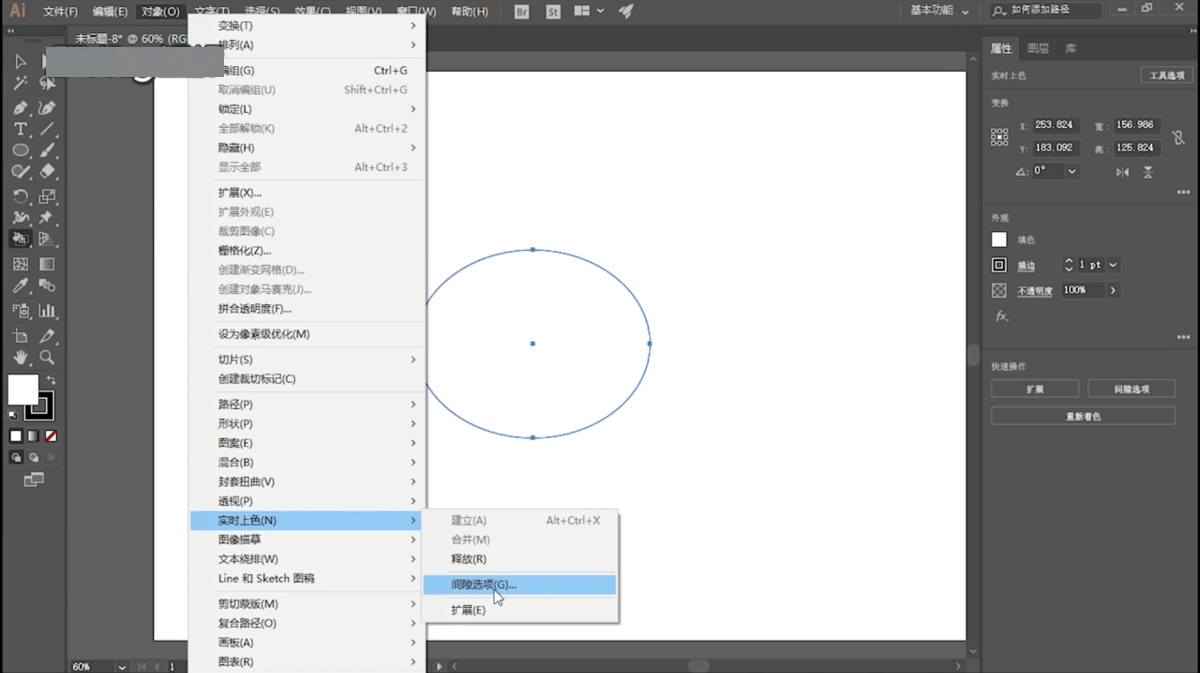Select the Eraser tool
This screenshot has width=1200, height=673.
coord(47,172)
